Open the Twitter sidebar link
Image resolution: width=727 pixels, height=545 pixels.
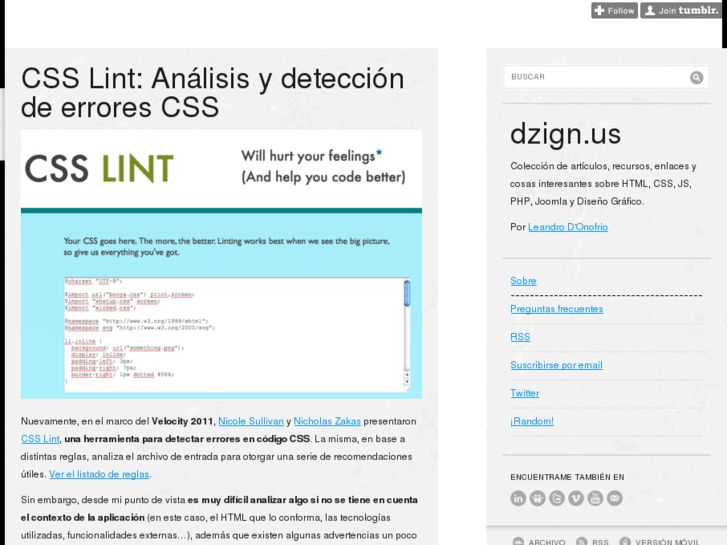pos(525,393)
